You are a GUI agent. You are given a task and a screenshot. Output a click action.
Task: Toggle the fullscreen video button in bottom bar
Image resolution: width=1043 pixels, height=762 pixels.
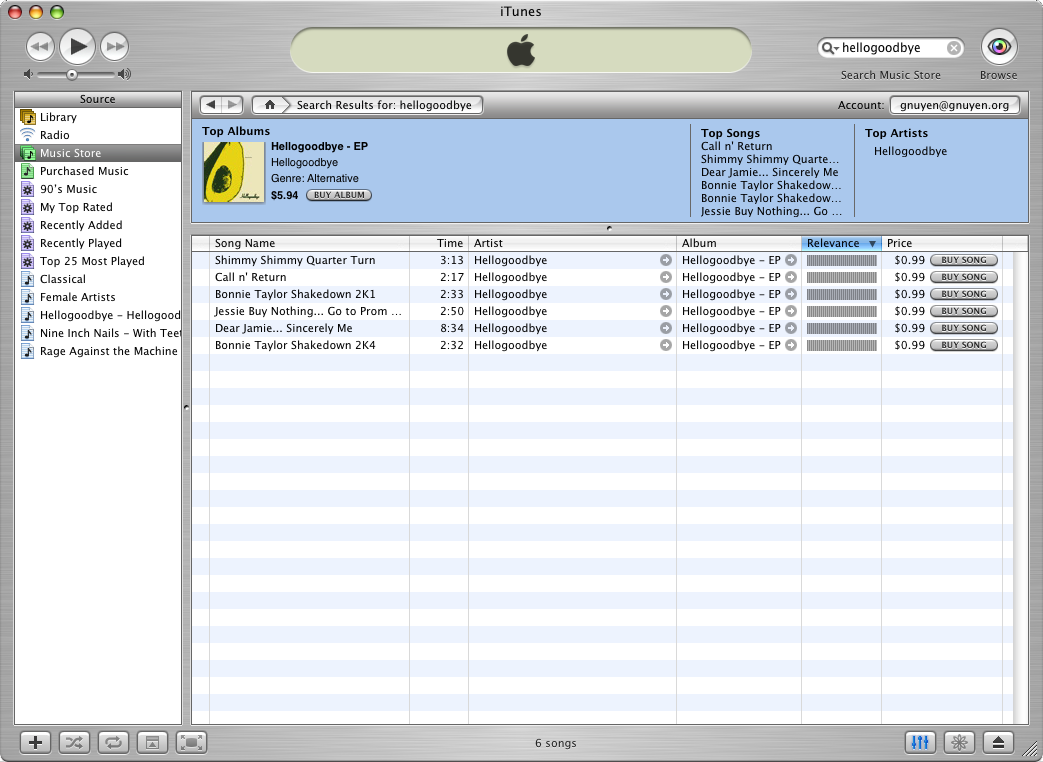[x=192, y=742]
